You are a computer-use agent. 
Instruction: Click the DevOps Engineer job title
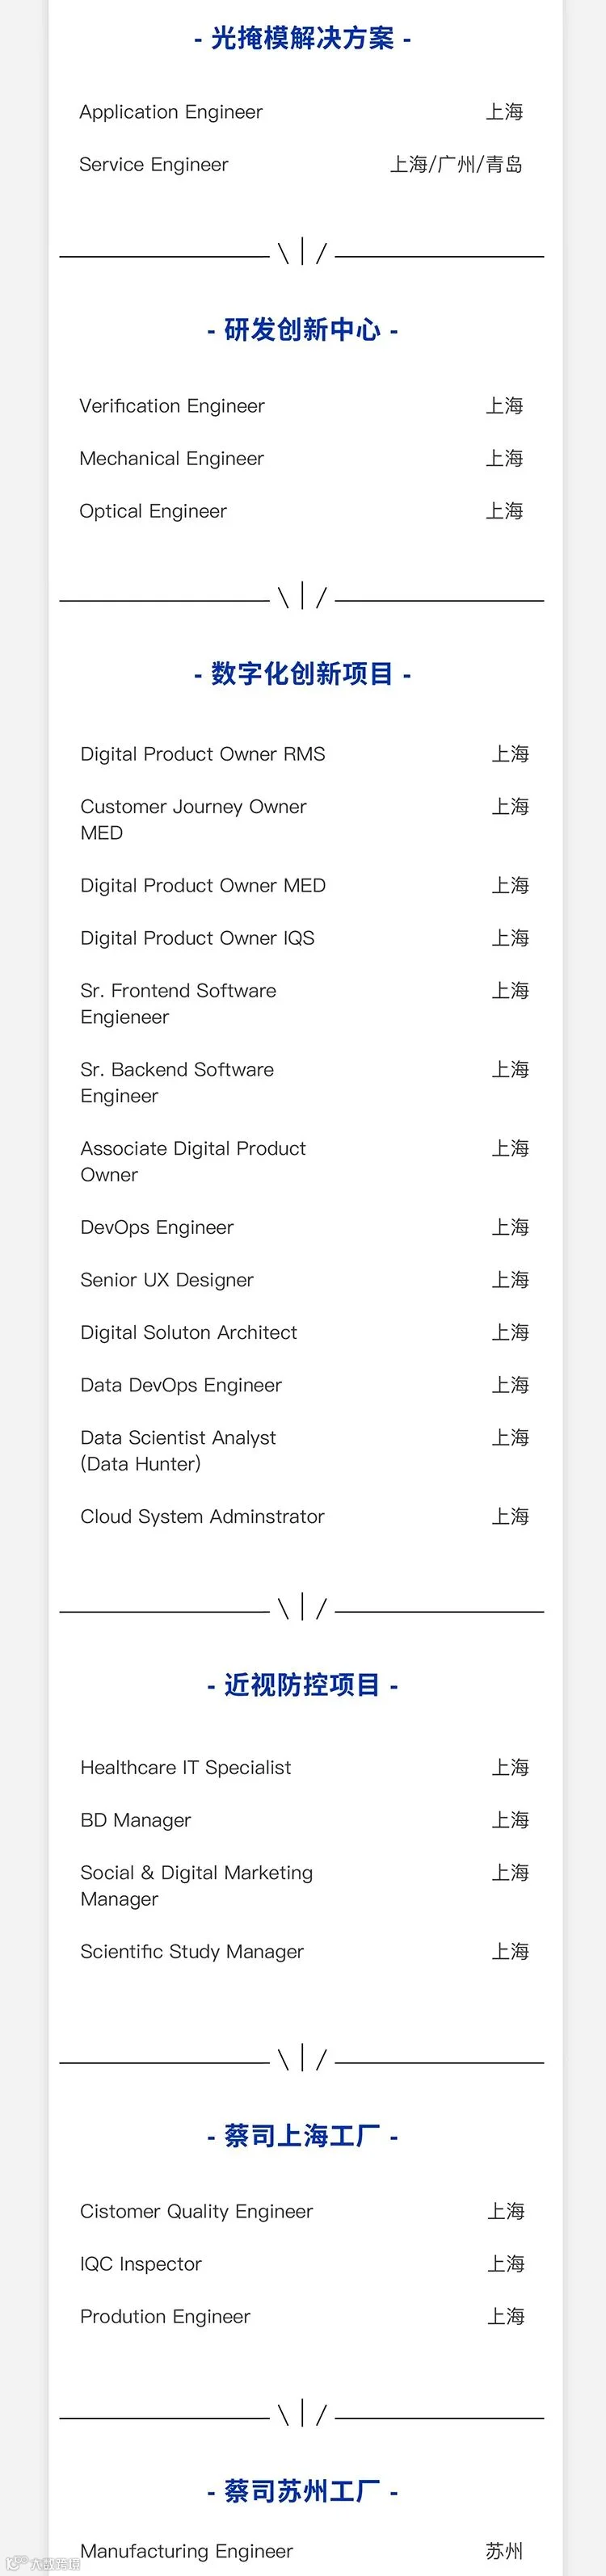pos(157,1227)
